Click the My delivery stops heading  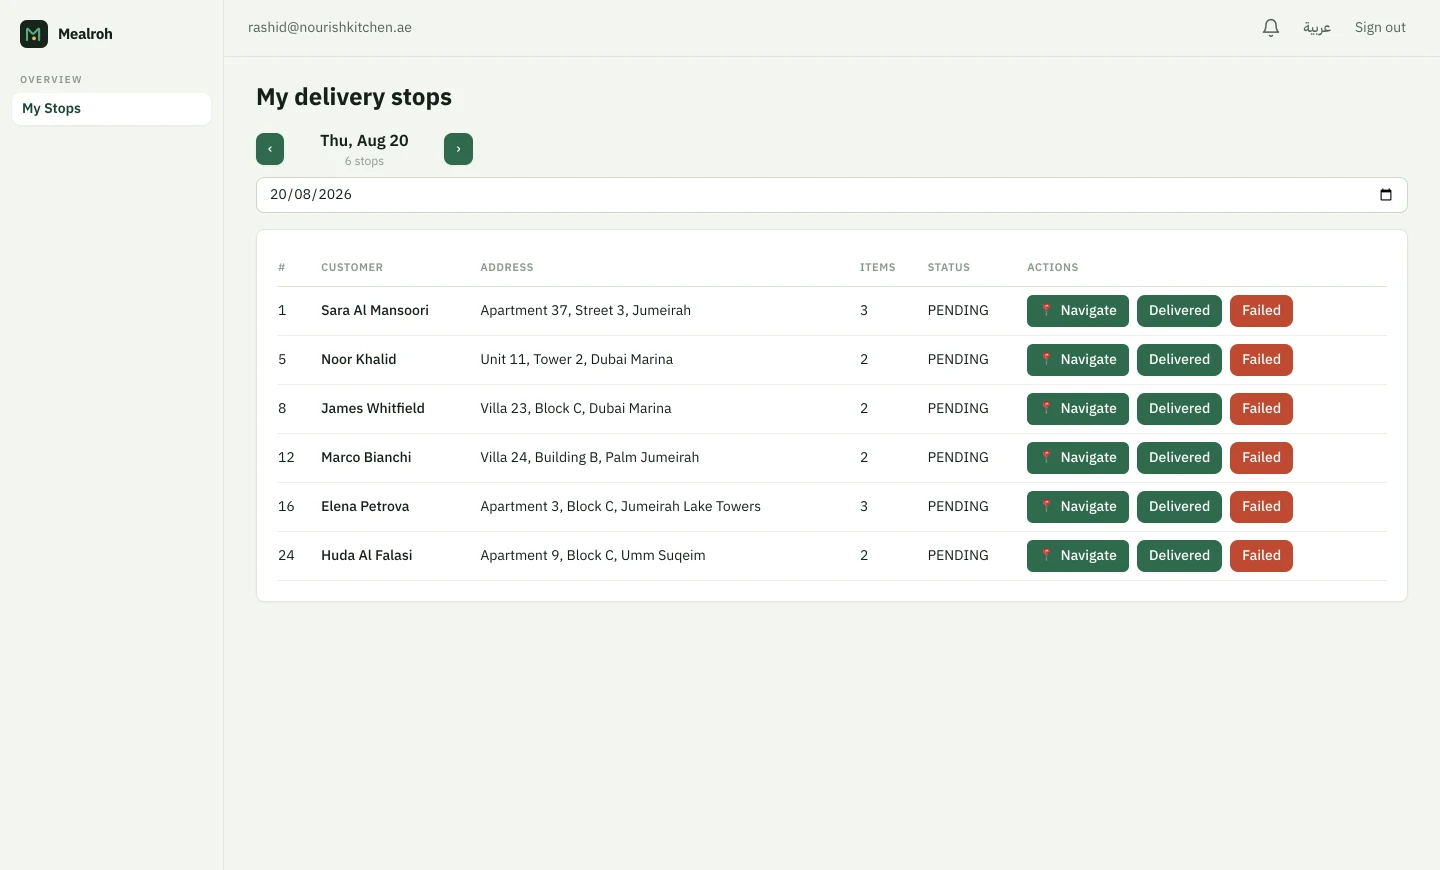[354, 97]
